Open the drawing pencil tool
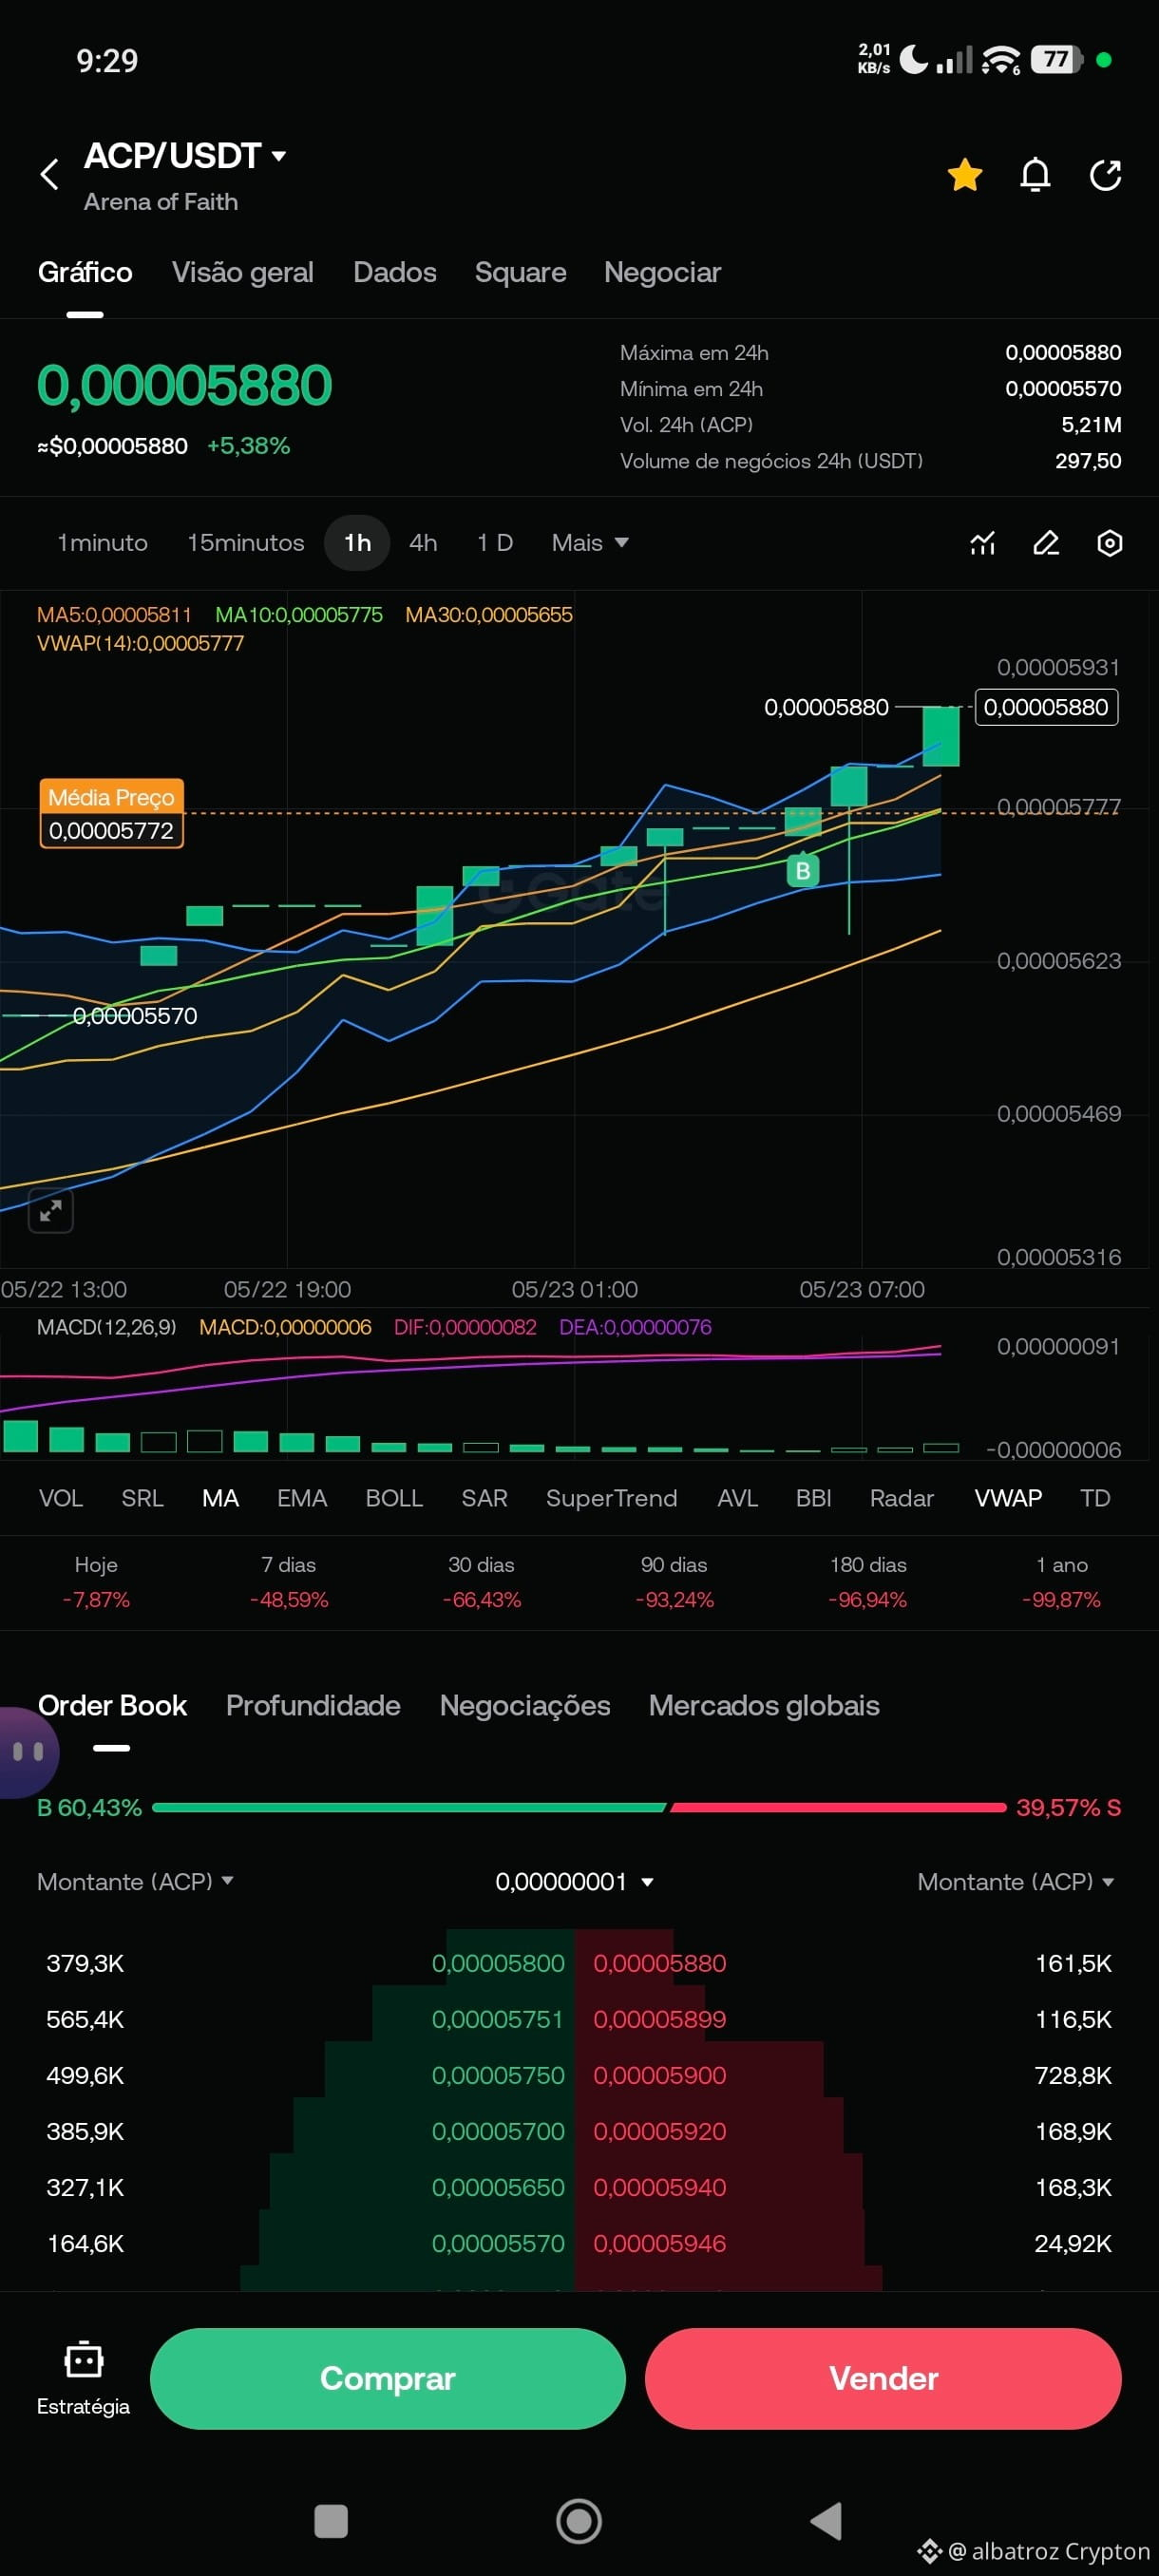 point(1046,543)
